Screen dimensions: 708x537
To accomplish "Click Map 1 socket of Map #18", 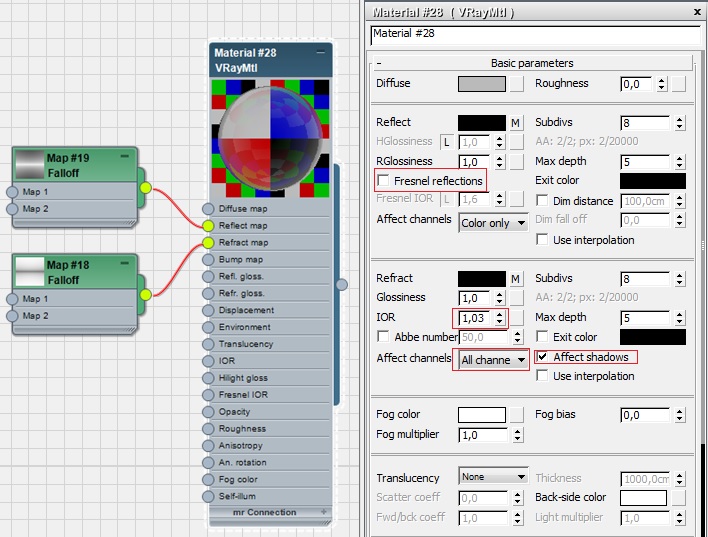I will (x=12, y=299).
